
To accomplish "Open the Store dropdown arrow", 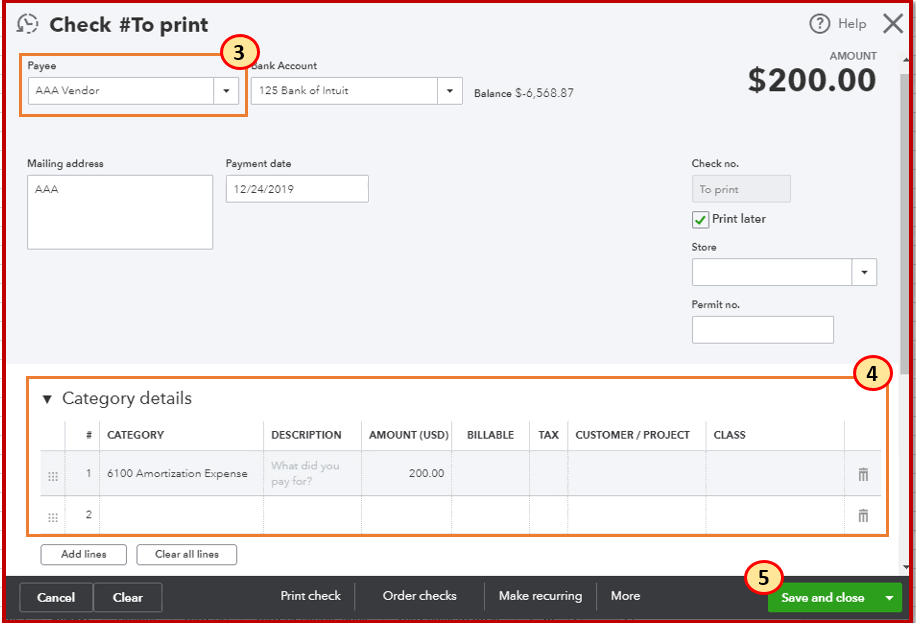I will pos(864,272).
